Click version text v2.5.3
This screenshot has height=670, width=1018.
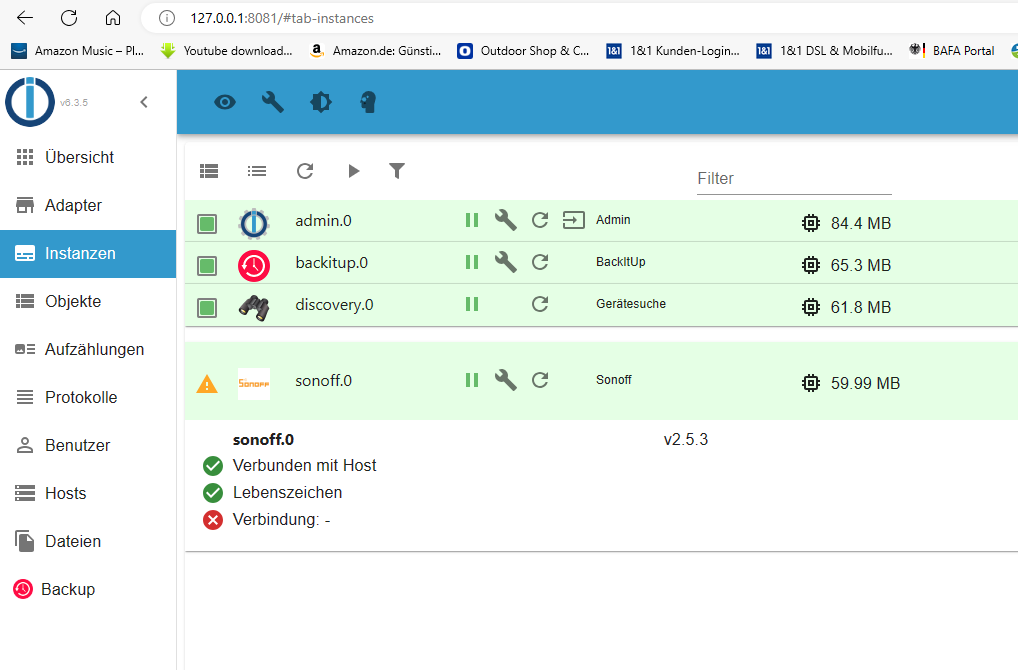686,440
